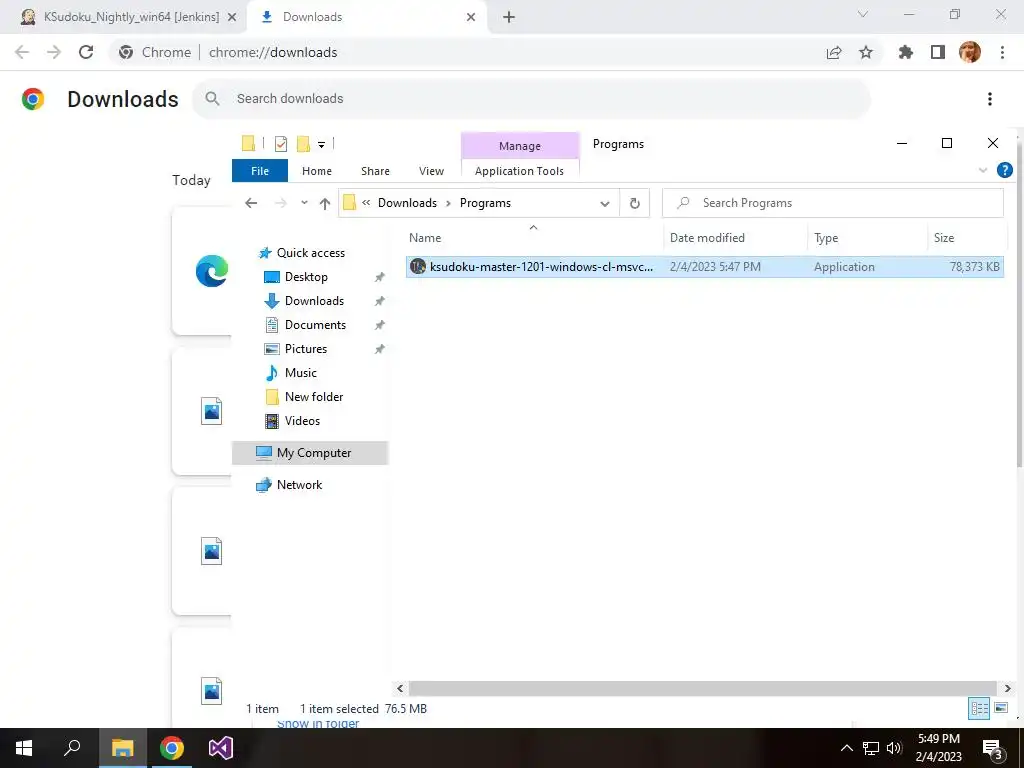
Task: Reload the Chrome downloads page
Action: [x=86, y=52]
